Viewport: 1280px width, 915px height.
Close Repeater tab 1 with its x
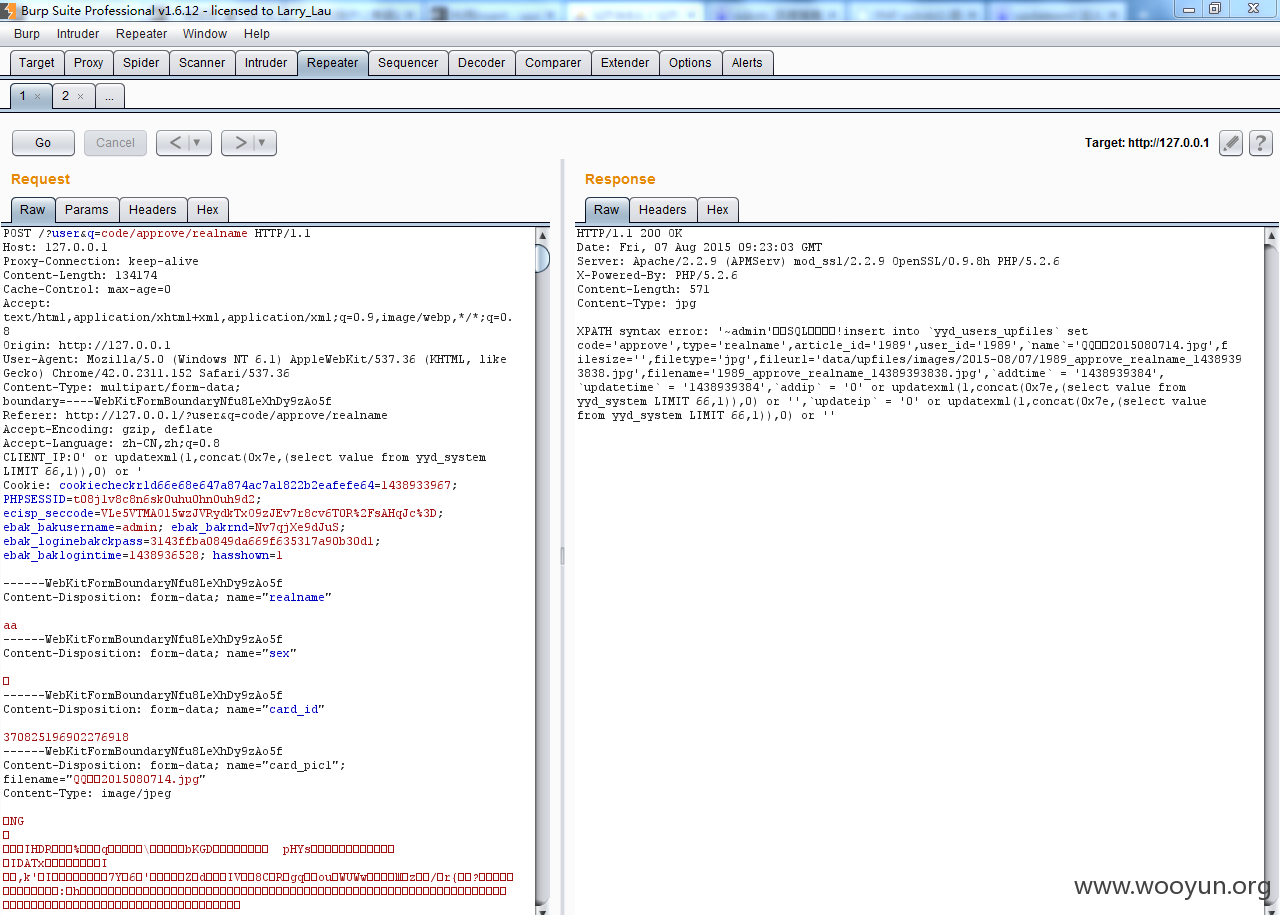coord(38,97)
